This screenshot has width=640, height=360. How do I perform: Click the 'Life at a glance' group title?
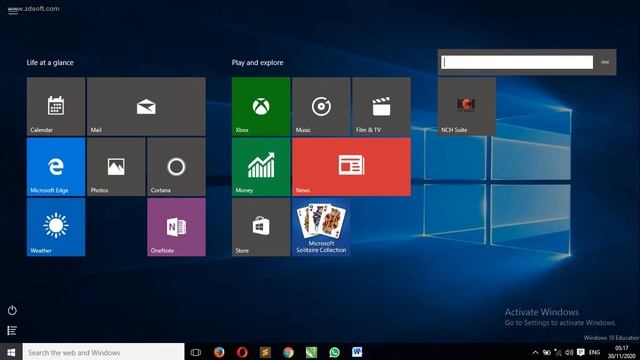50,62
